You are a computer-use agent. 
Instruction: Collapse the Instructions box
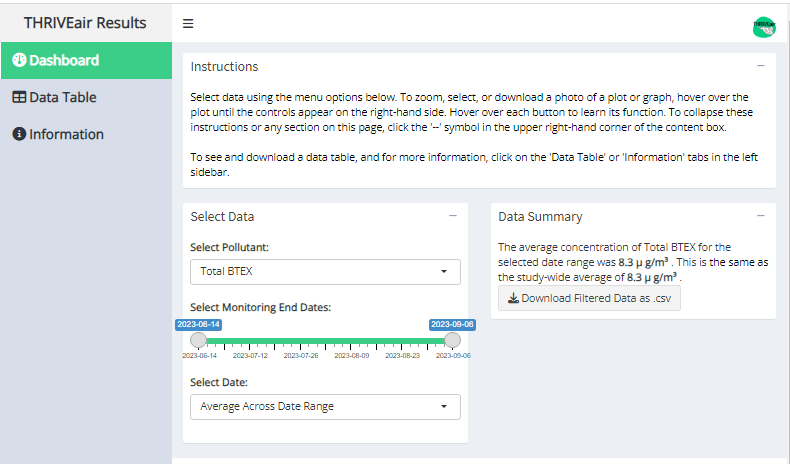pyautogui.click(x=761, y=66)
